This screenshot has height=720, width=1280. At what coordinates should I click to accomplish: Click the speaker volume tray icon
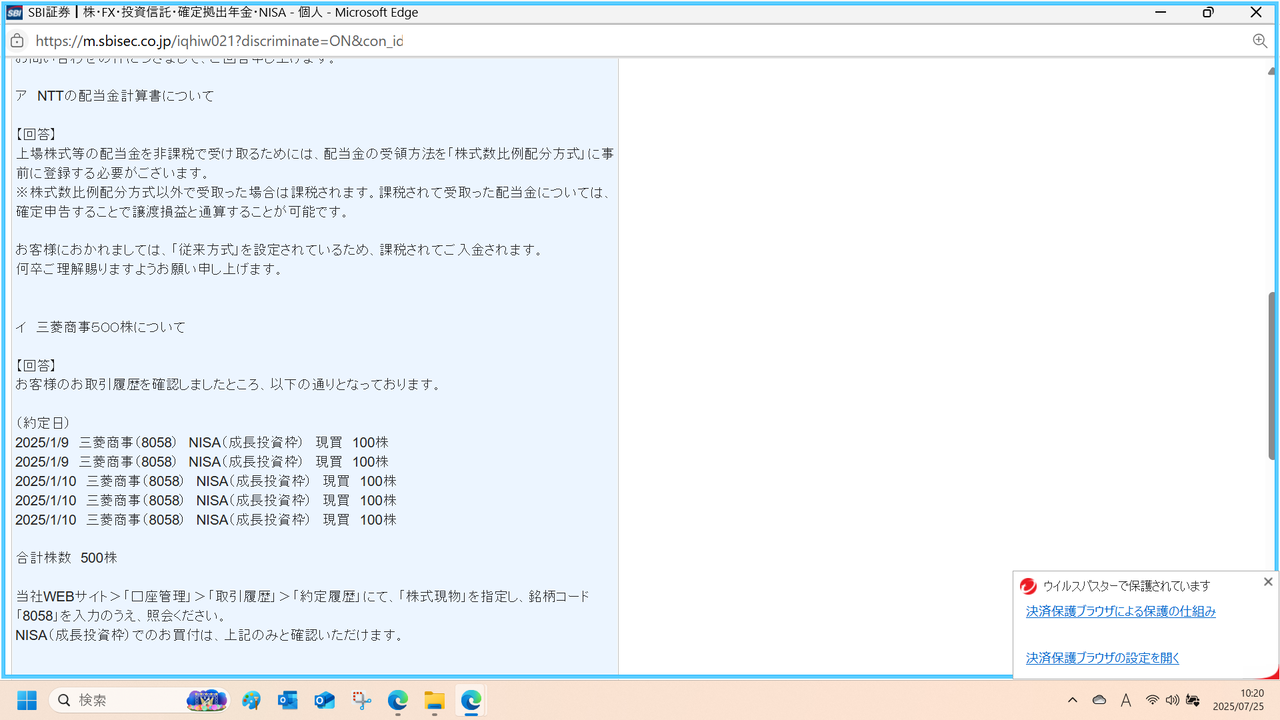tap(1172, 700)
